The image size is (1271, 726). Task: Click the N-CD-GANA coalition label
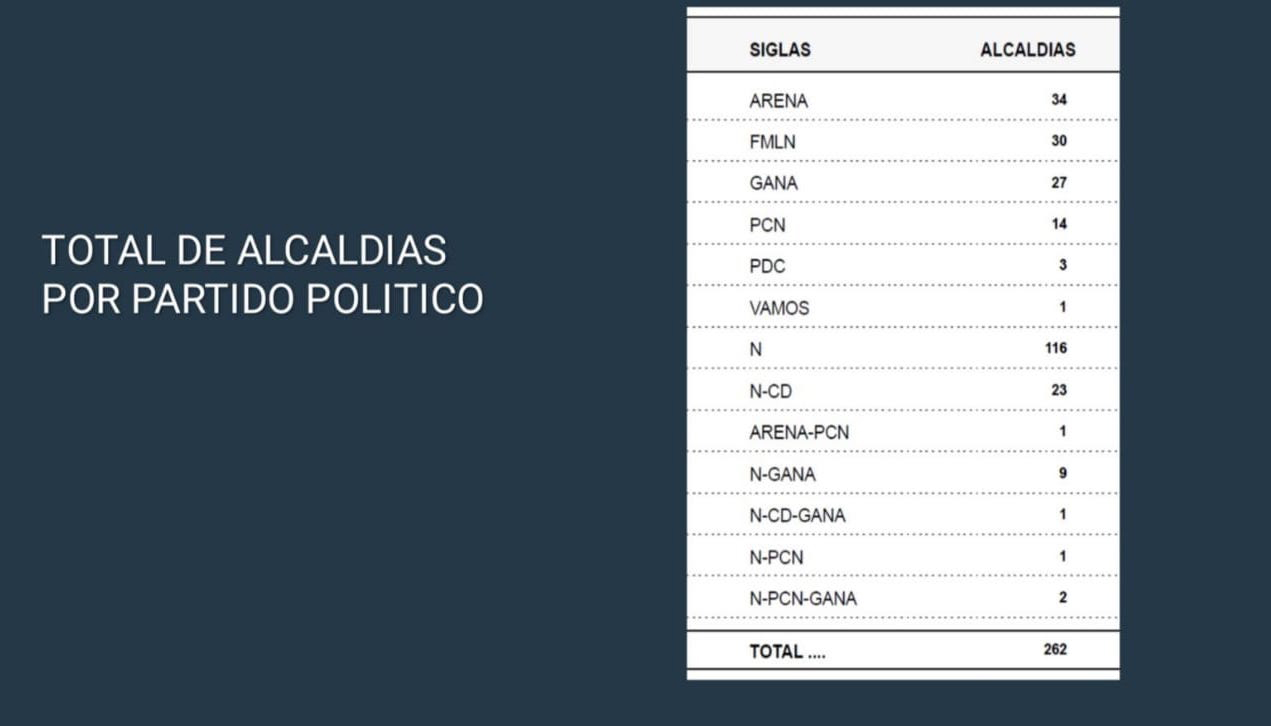(x=797, y=516)
